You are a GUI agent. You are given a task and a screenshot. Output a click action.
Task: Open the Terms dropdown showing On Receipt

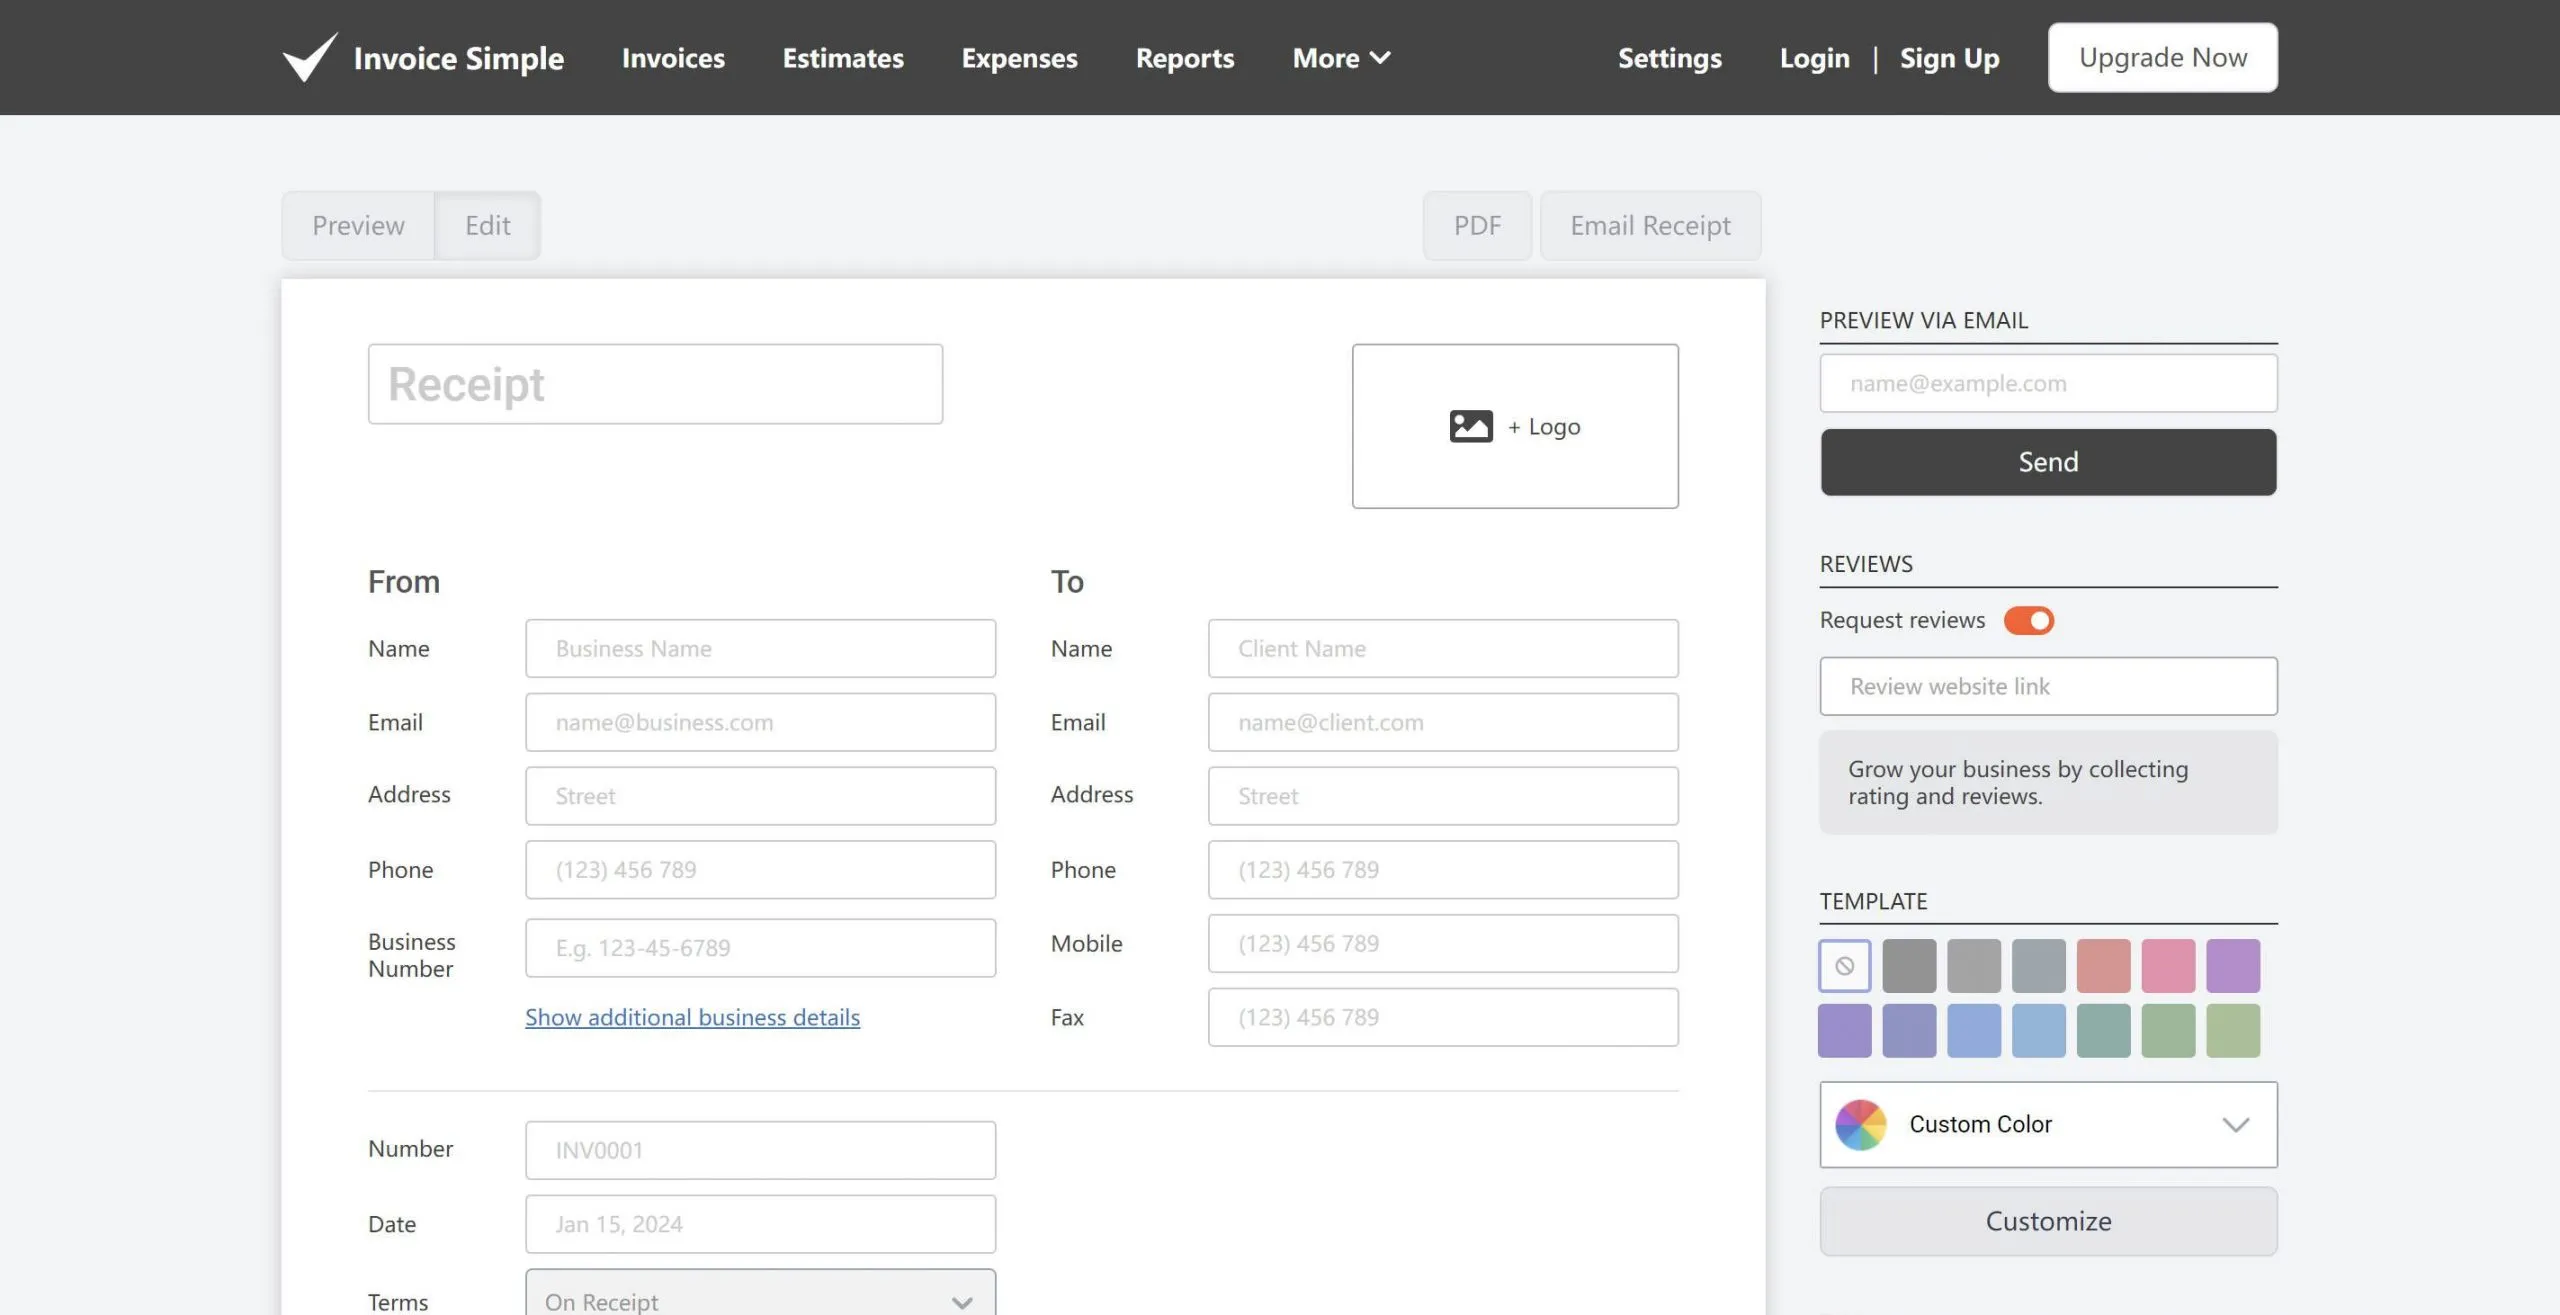pyautogui.click(x=758, y=1298)
